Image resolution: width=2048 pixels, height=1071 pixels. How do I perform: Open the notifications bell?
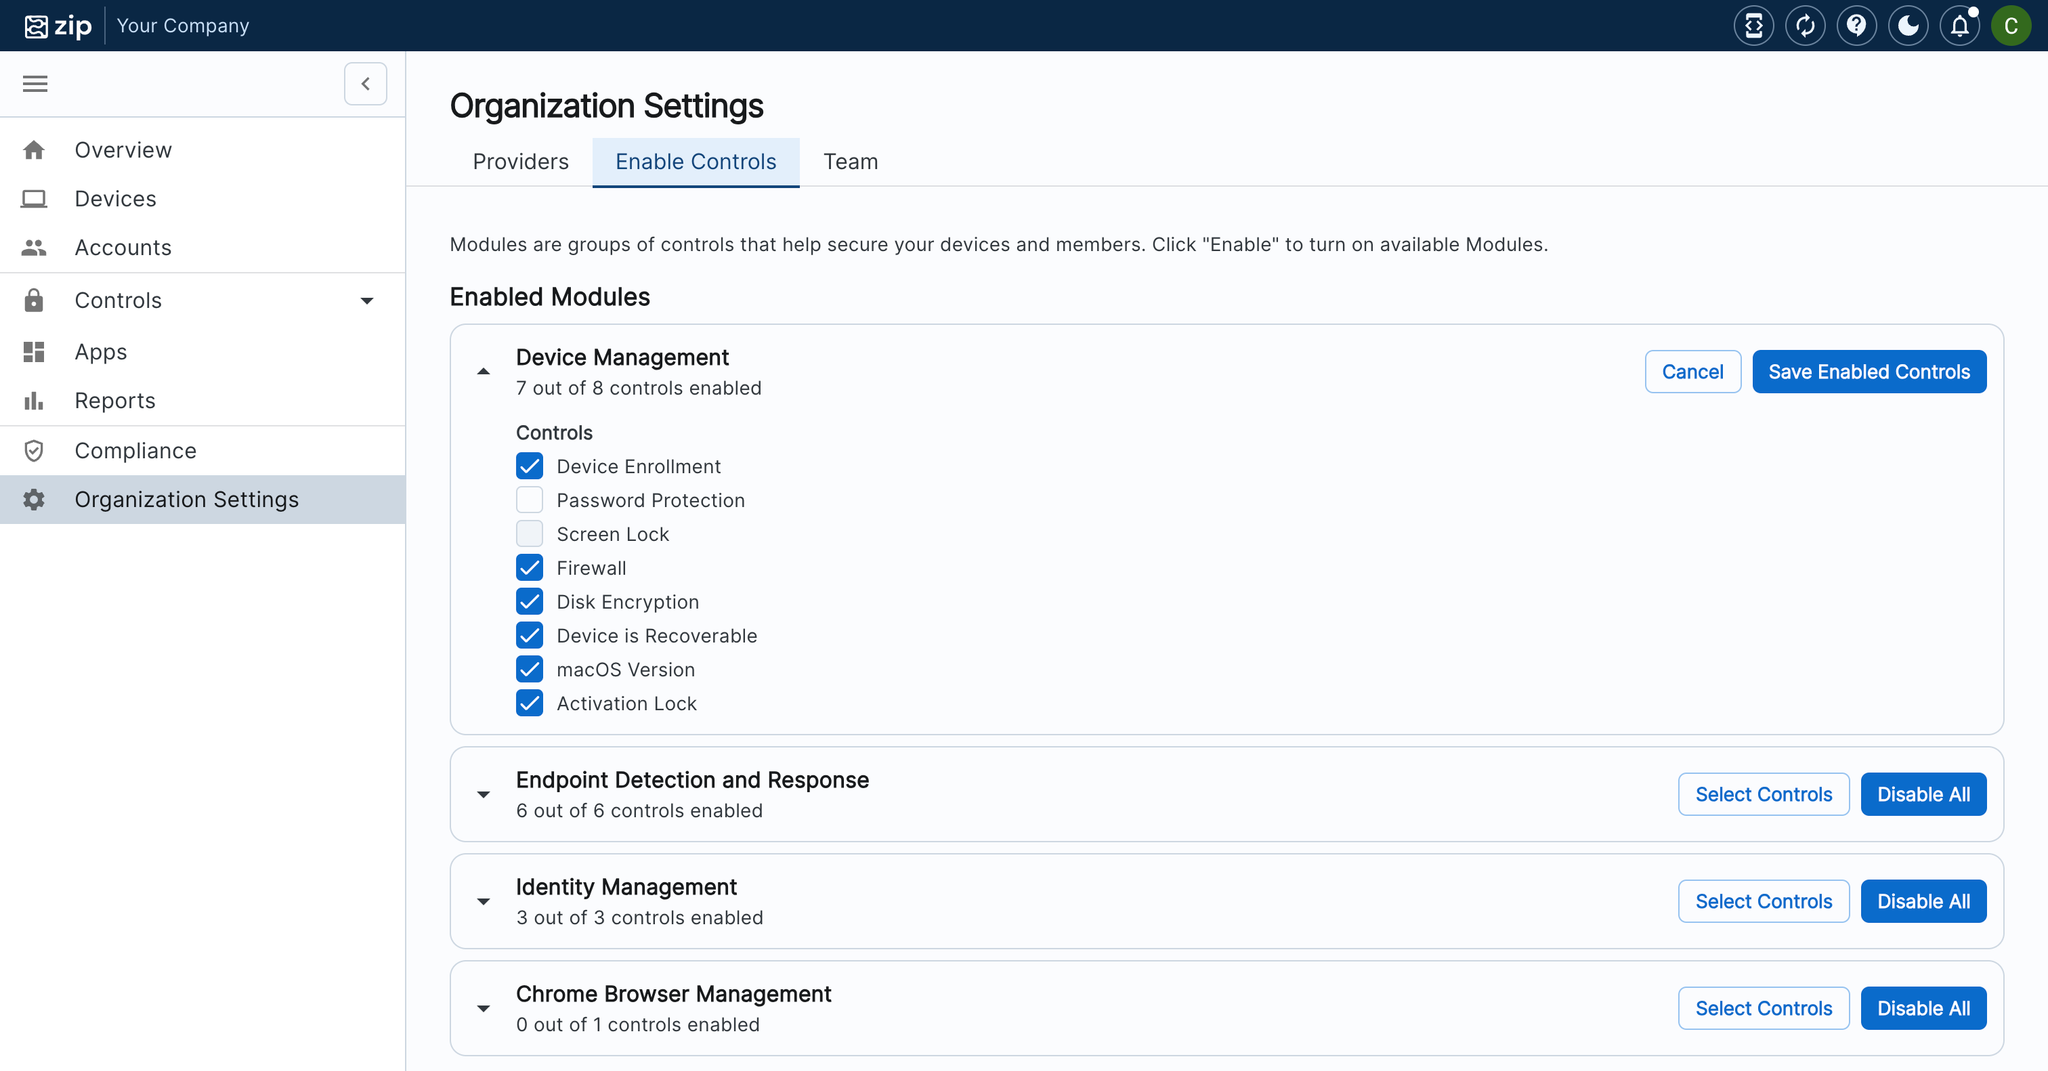coord(1959,26)
